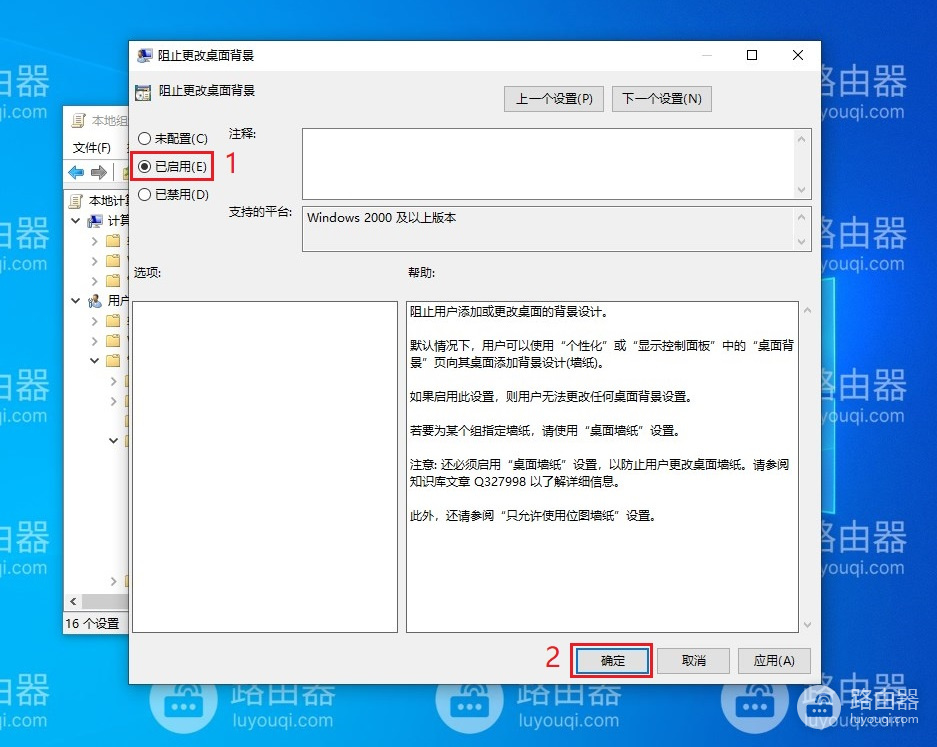Click the Forward arrow in group policy editor

[99, 173]
